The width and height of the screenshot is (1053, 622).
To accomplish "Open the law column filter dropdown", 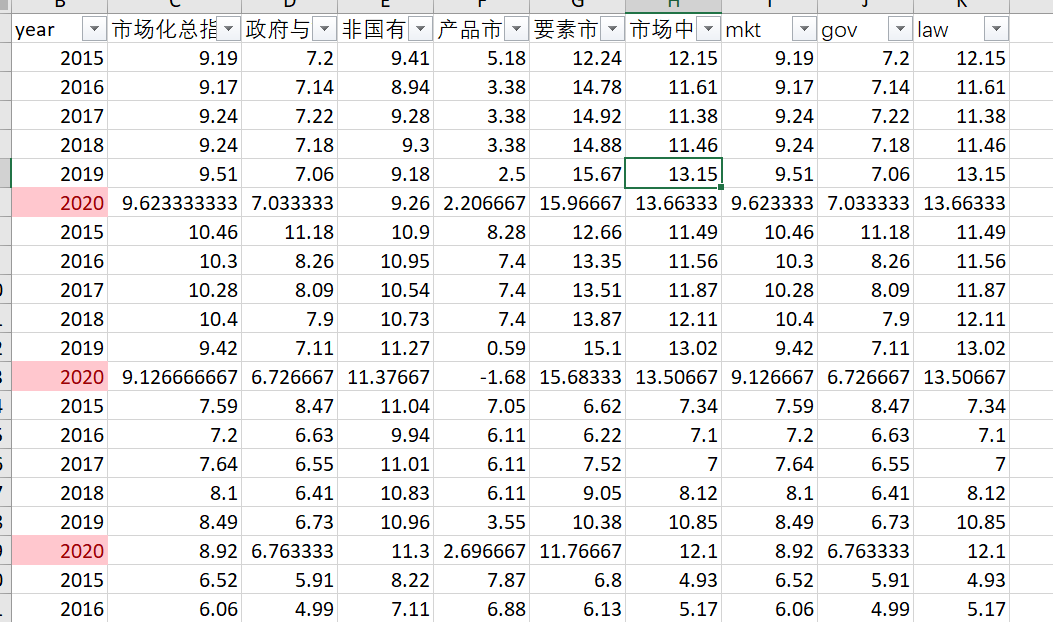I will coord(997,29).
